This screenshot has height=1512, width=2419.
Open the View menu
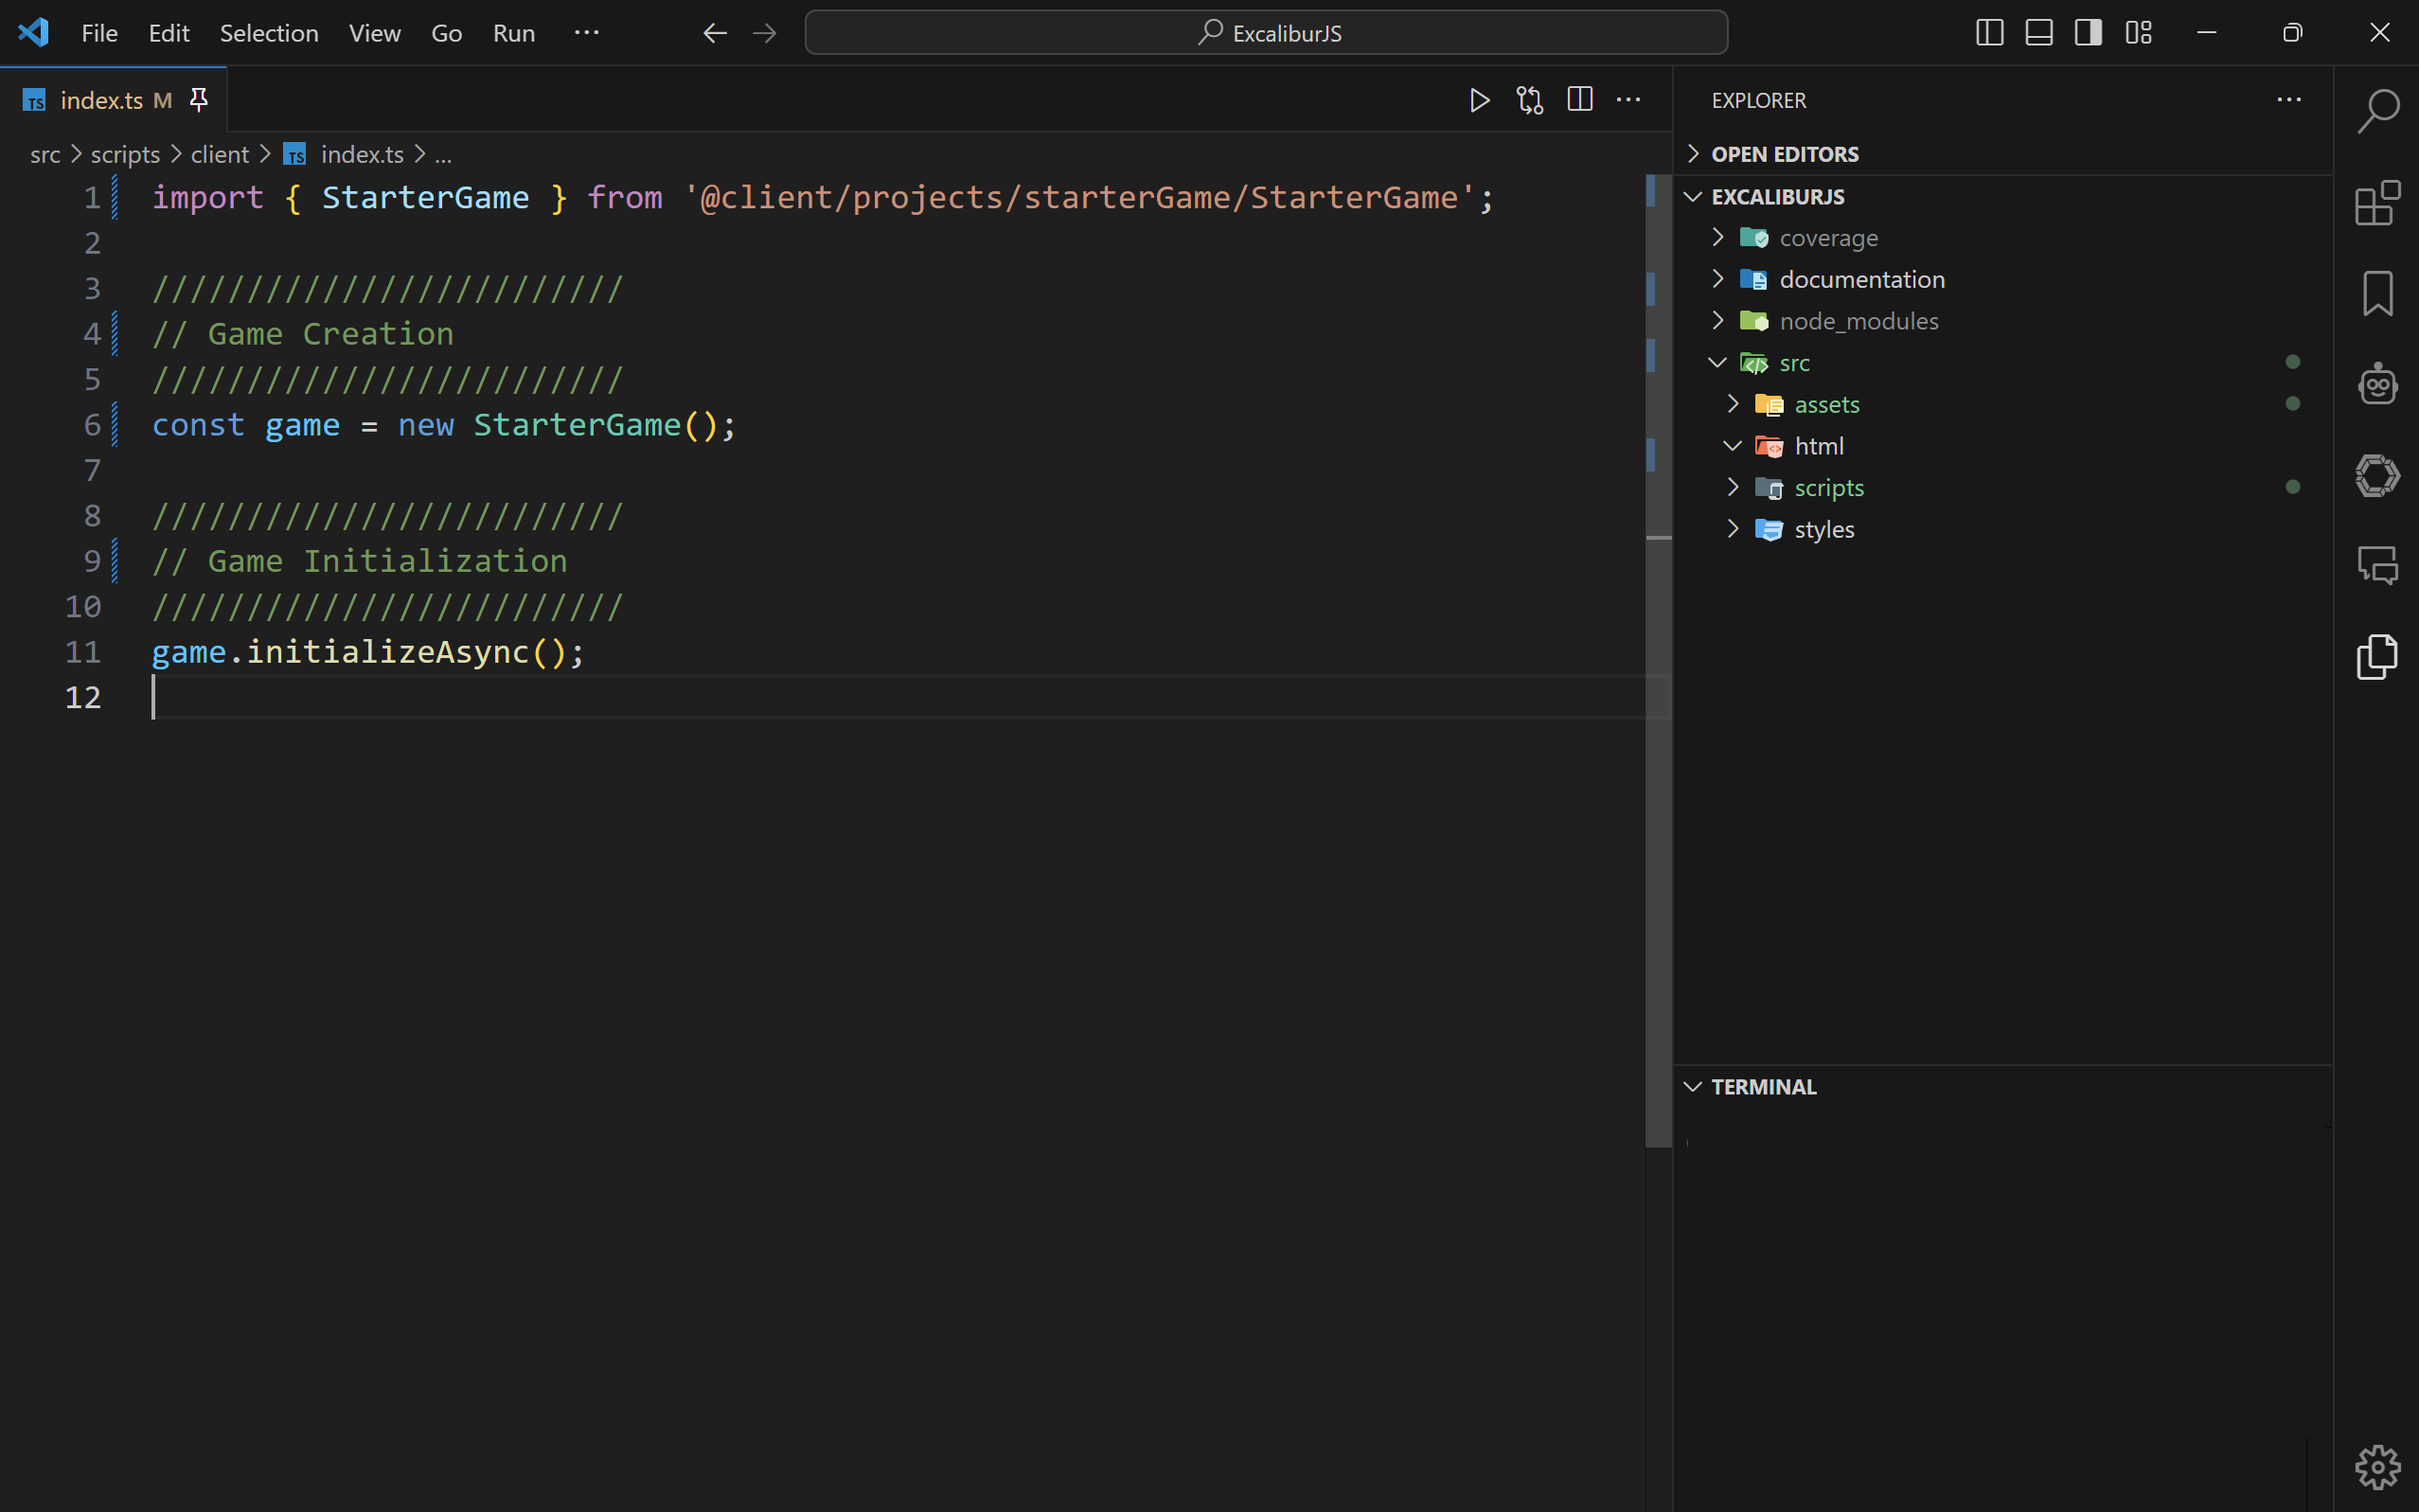pos(375,33)
